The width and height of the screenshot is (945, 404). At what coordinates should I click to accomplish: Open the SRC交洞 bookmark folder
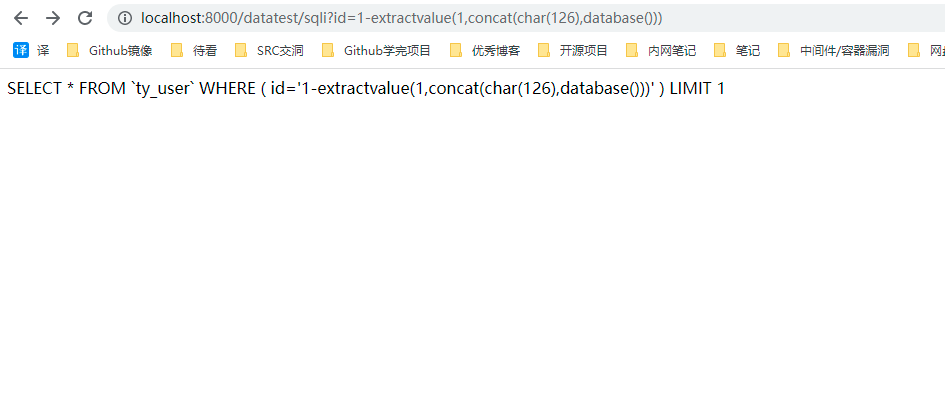coord(269,51)
